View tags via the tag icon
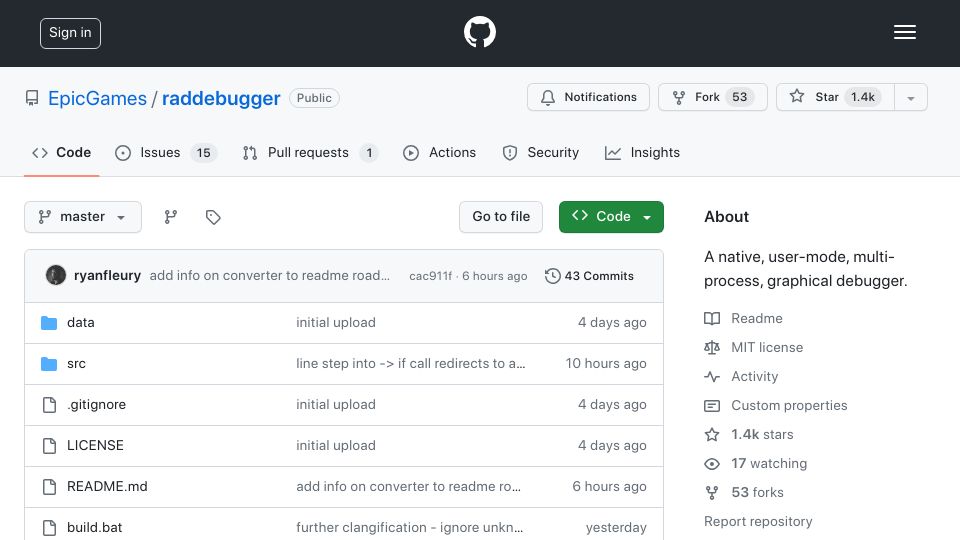960x540 pixels. 213,217
